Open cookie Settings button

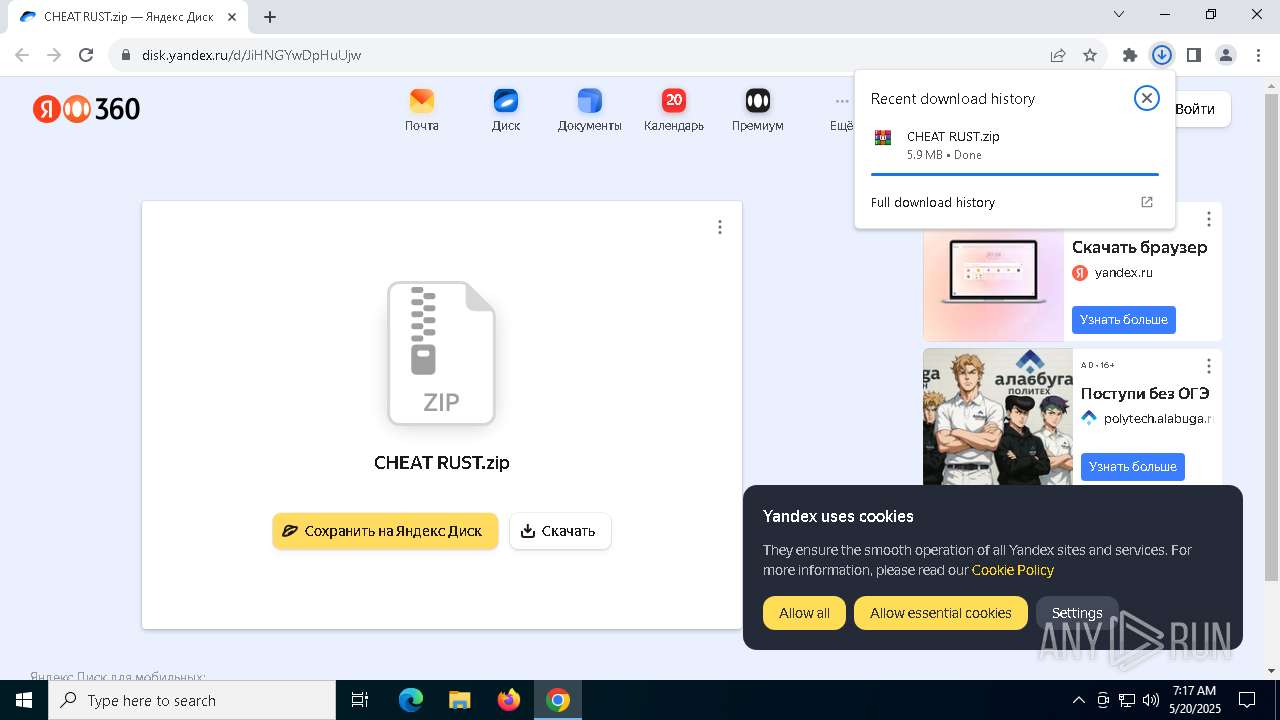[x=1077, y=613]
